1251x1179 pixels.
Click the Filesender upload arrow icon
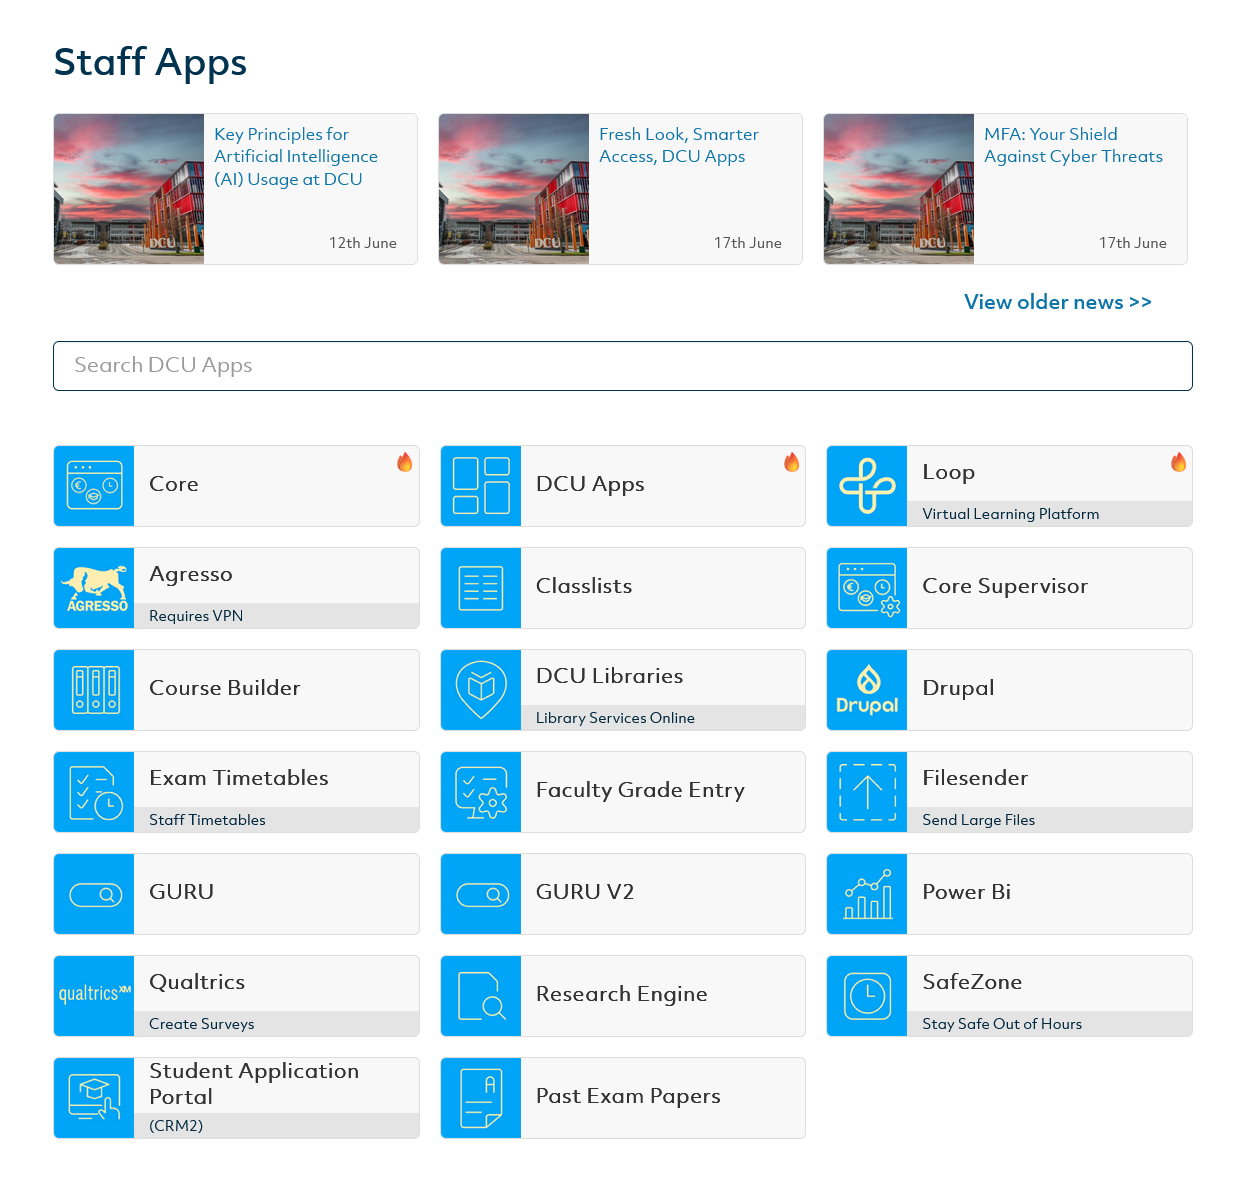tap(867, 792)
